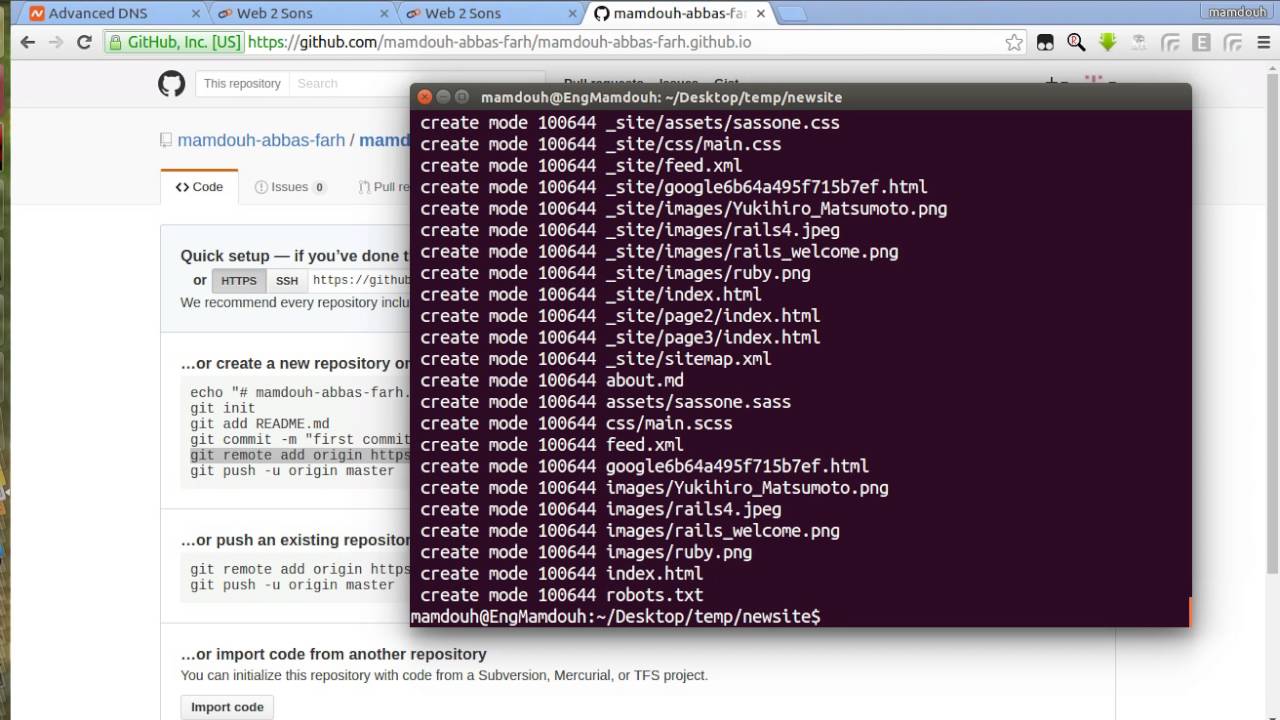Image resolution: width=1280 pixels, height=720 pixels.
Task: Click the black mask extension icon
Action: (x=1045, y=42)
